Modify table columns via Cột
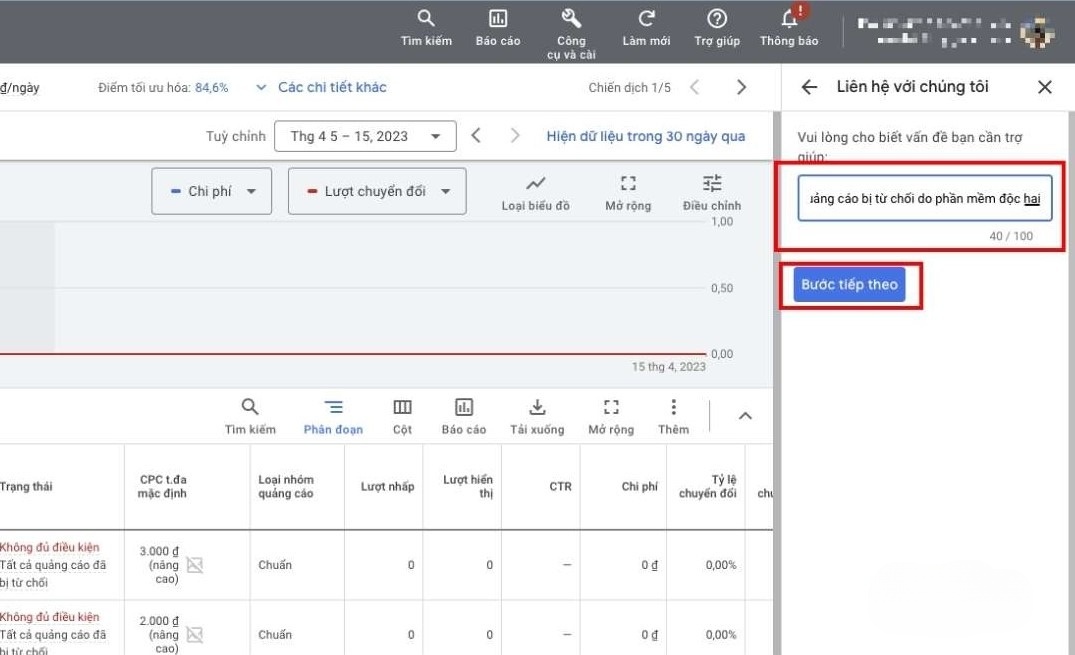This screenshot has height=655, width=1075. [402, 416]
